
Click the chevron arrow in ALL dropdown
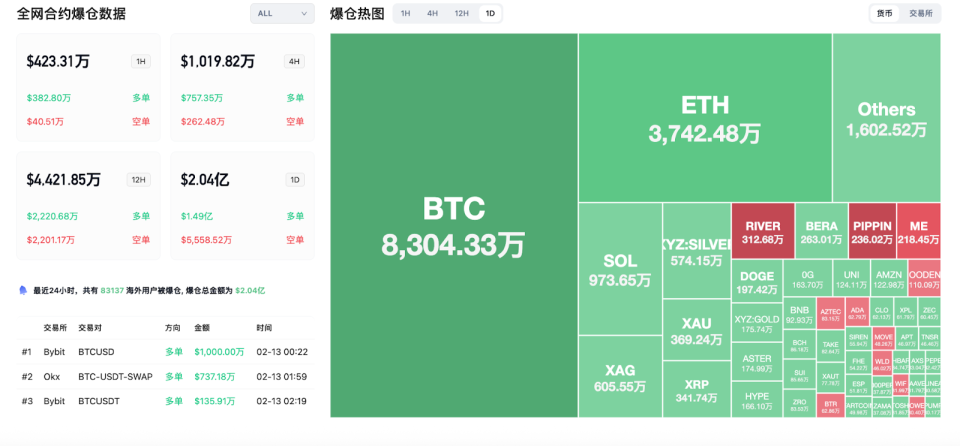304,13
